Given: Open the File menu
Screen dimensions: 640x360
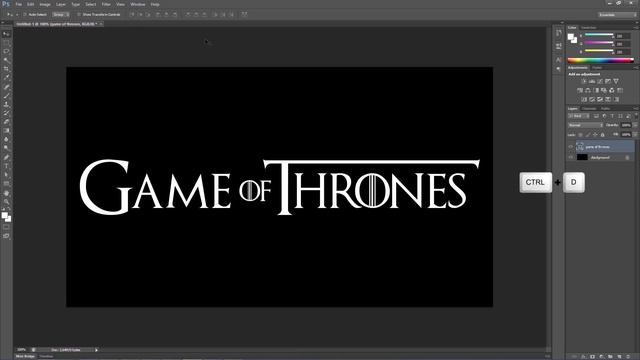Looking at the screenshot, I should [x=18, y=4].
